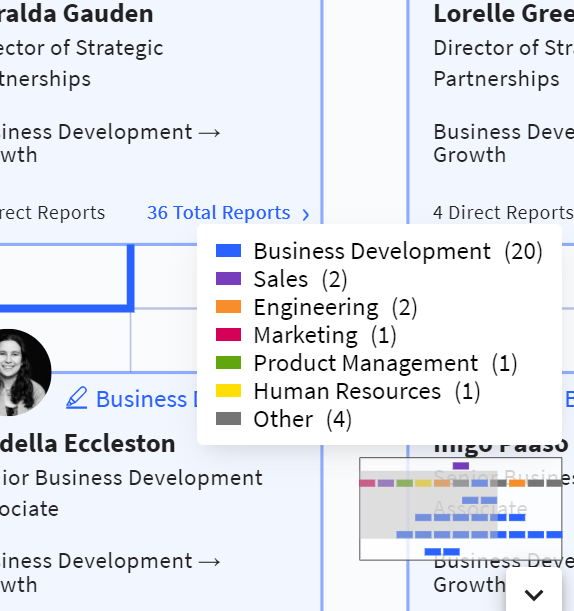Image resolution: width=574 pixels, height=611 pixels.
Task: Click the yellow Human Resources legend swatch
Action: coord(228,390)
